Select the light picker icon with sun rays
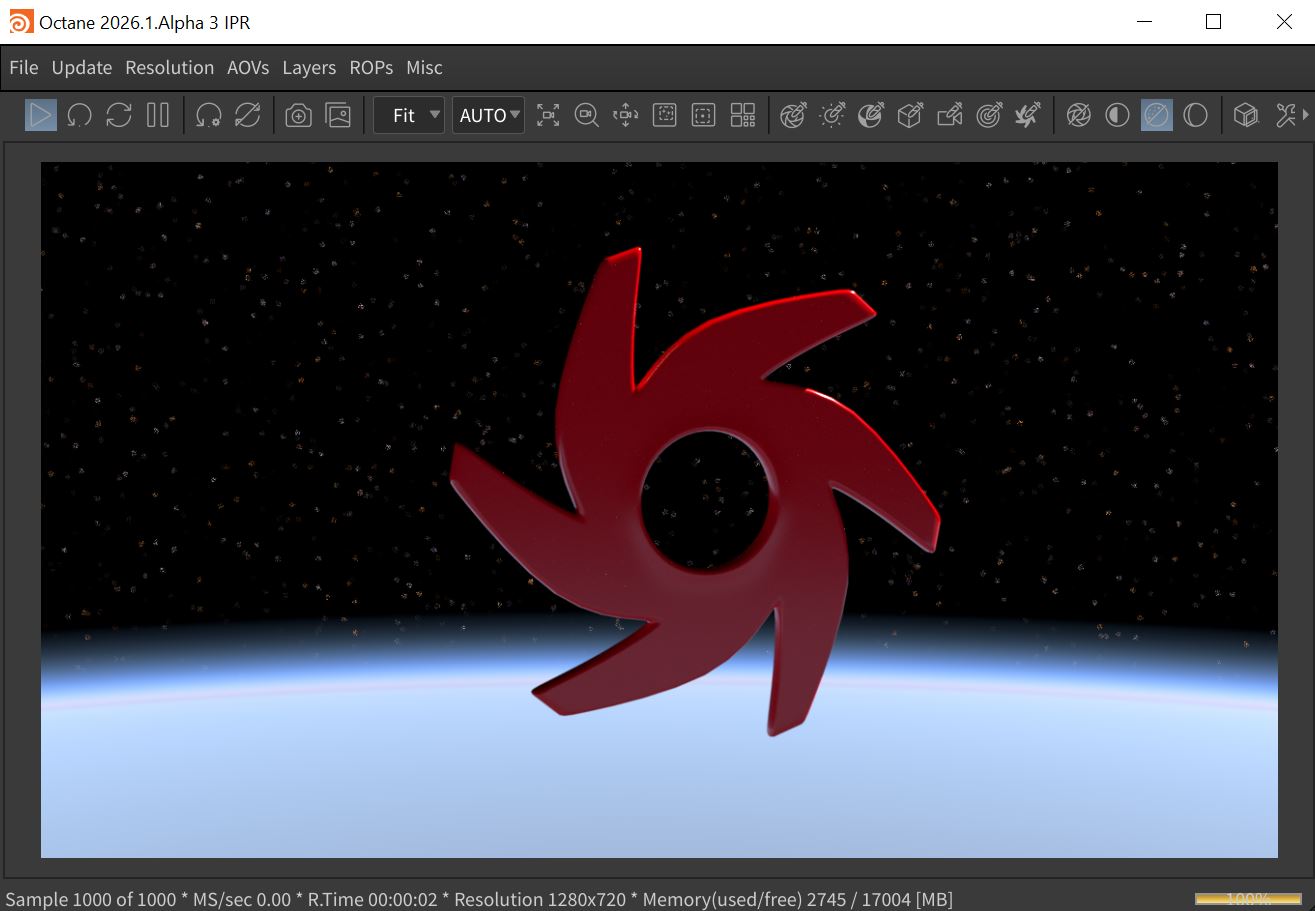The height and width of the screenshot is (911, 1315). coord(832,116)
